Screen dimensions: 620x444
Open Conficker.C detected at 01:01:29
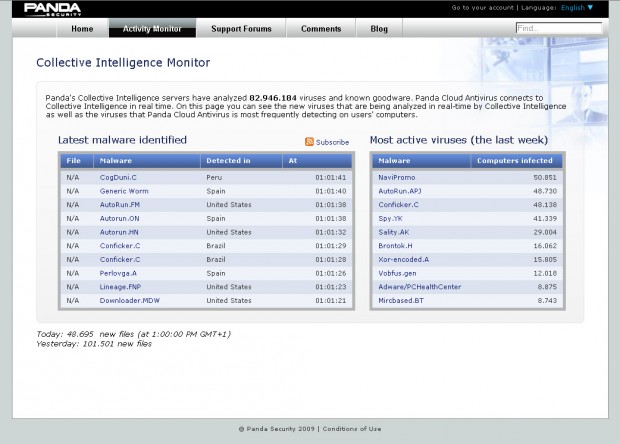pos(120,246)
